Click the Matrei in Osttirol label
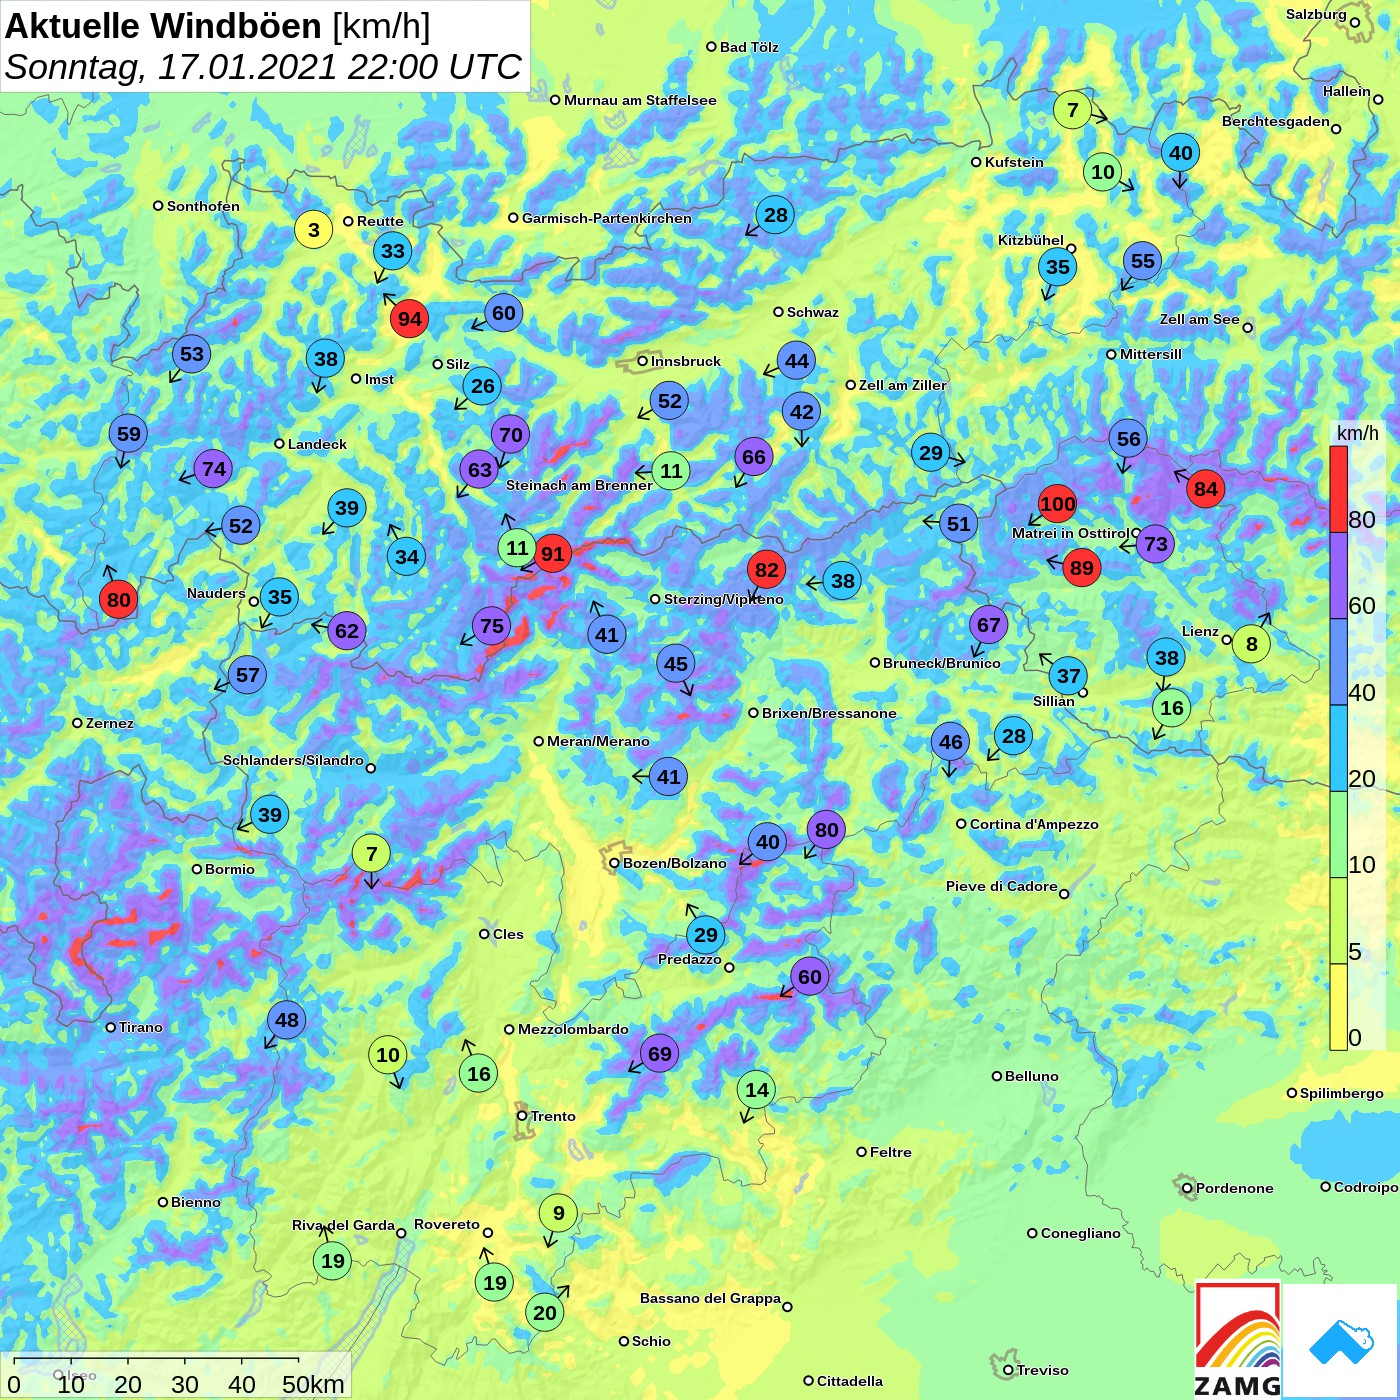1400x1400 pixels. click(1070, 533)
